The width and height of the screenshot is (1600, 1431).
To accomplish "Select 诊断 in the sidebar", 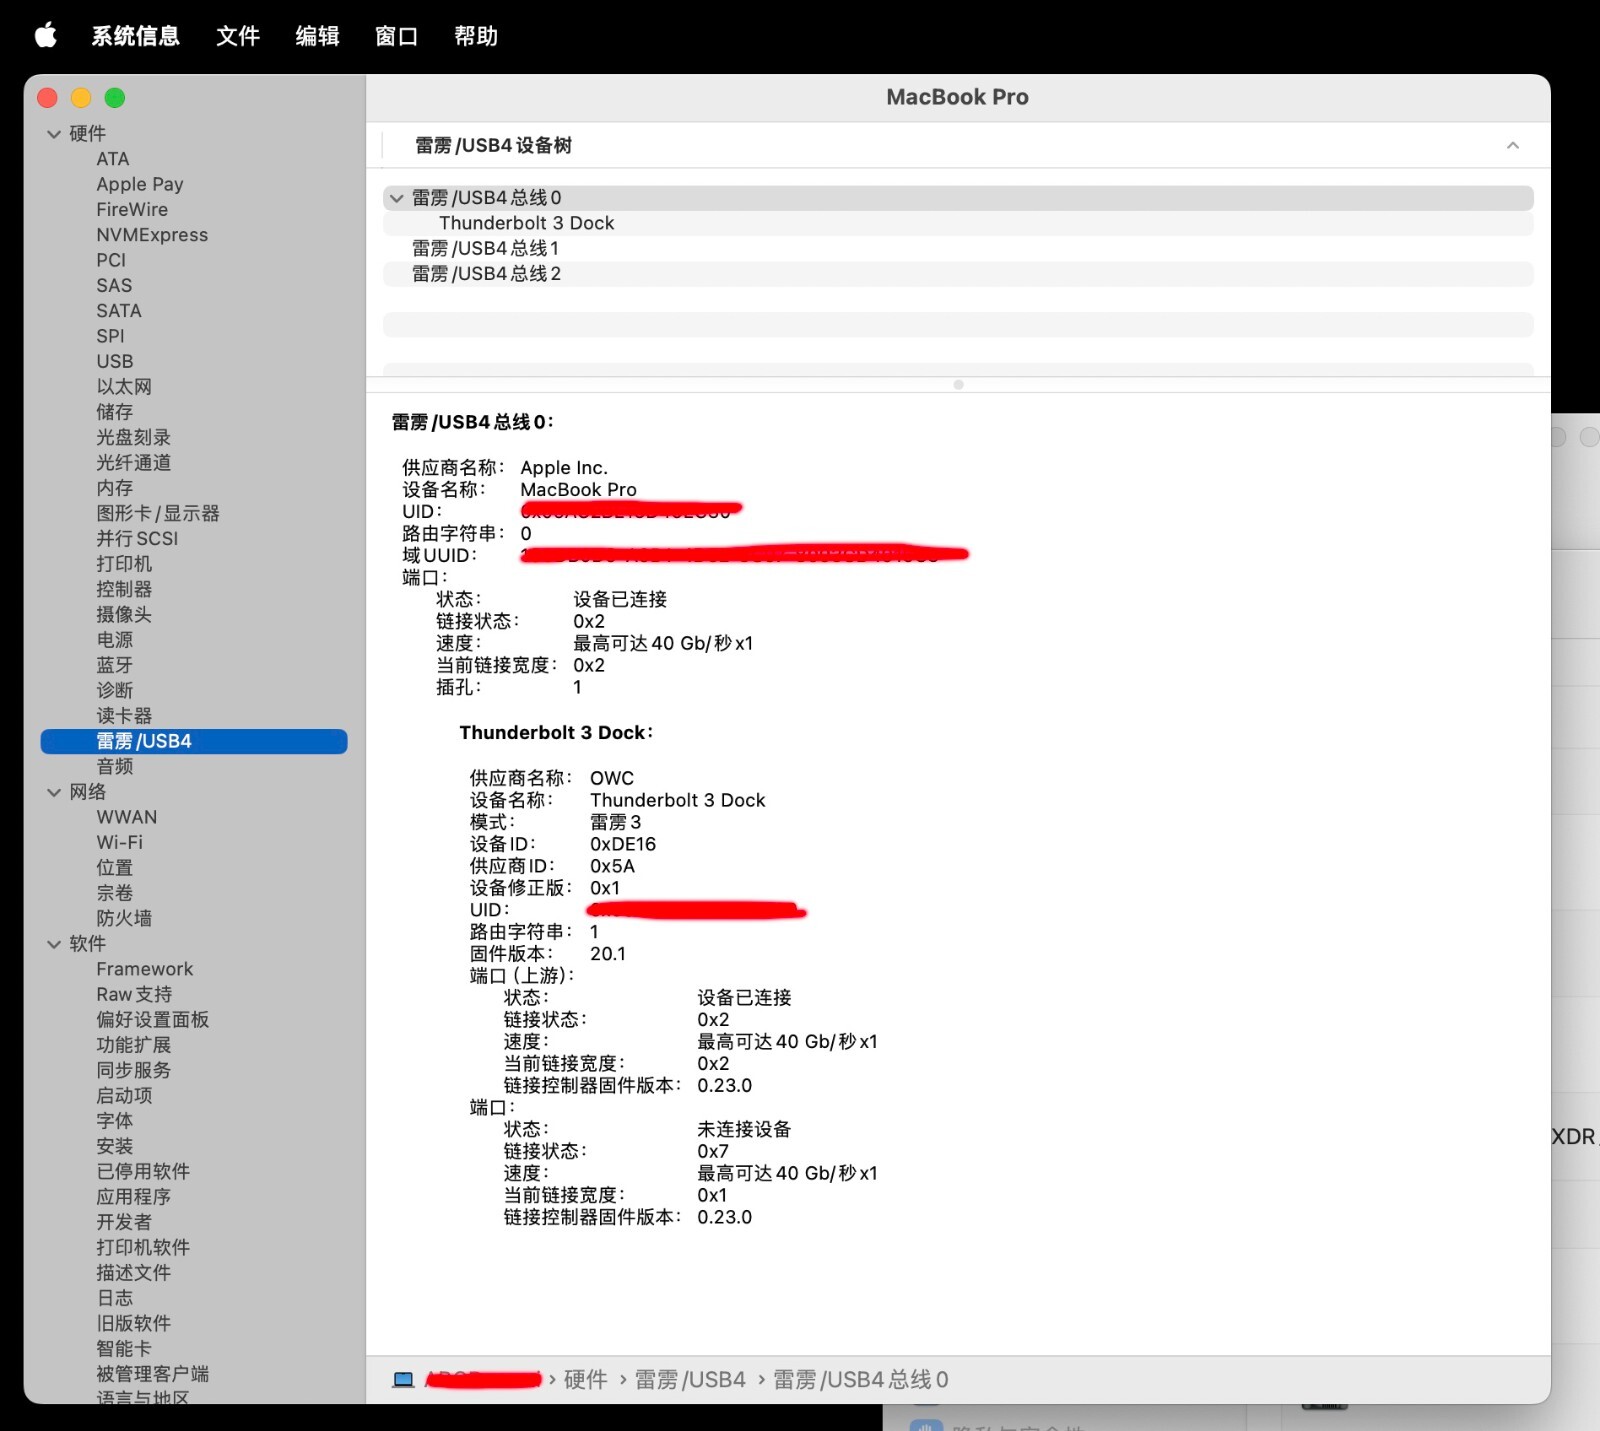I will pyautogui.click(x=115, y=691).
